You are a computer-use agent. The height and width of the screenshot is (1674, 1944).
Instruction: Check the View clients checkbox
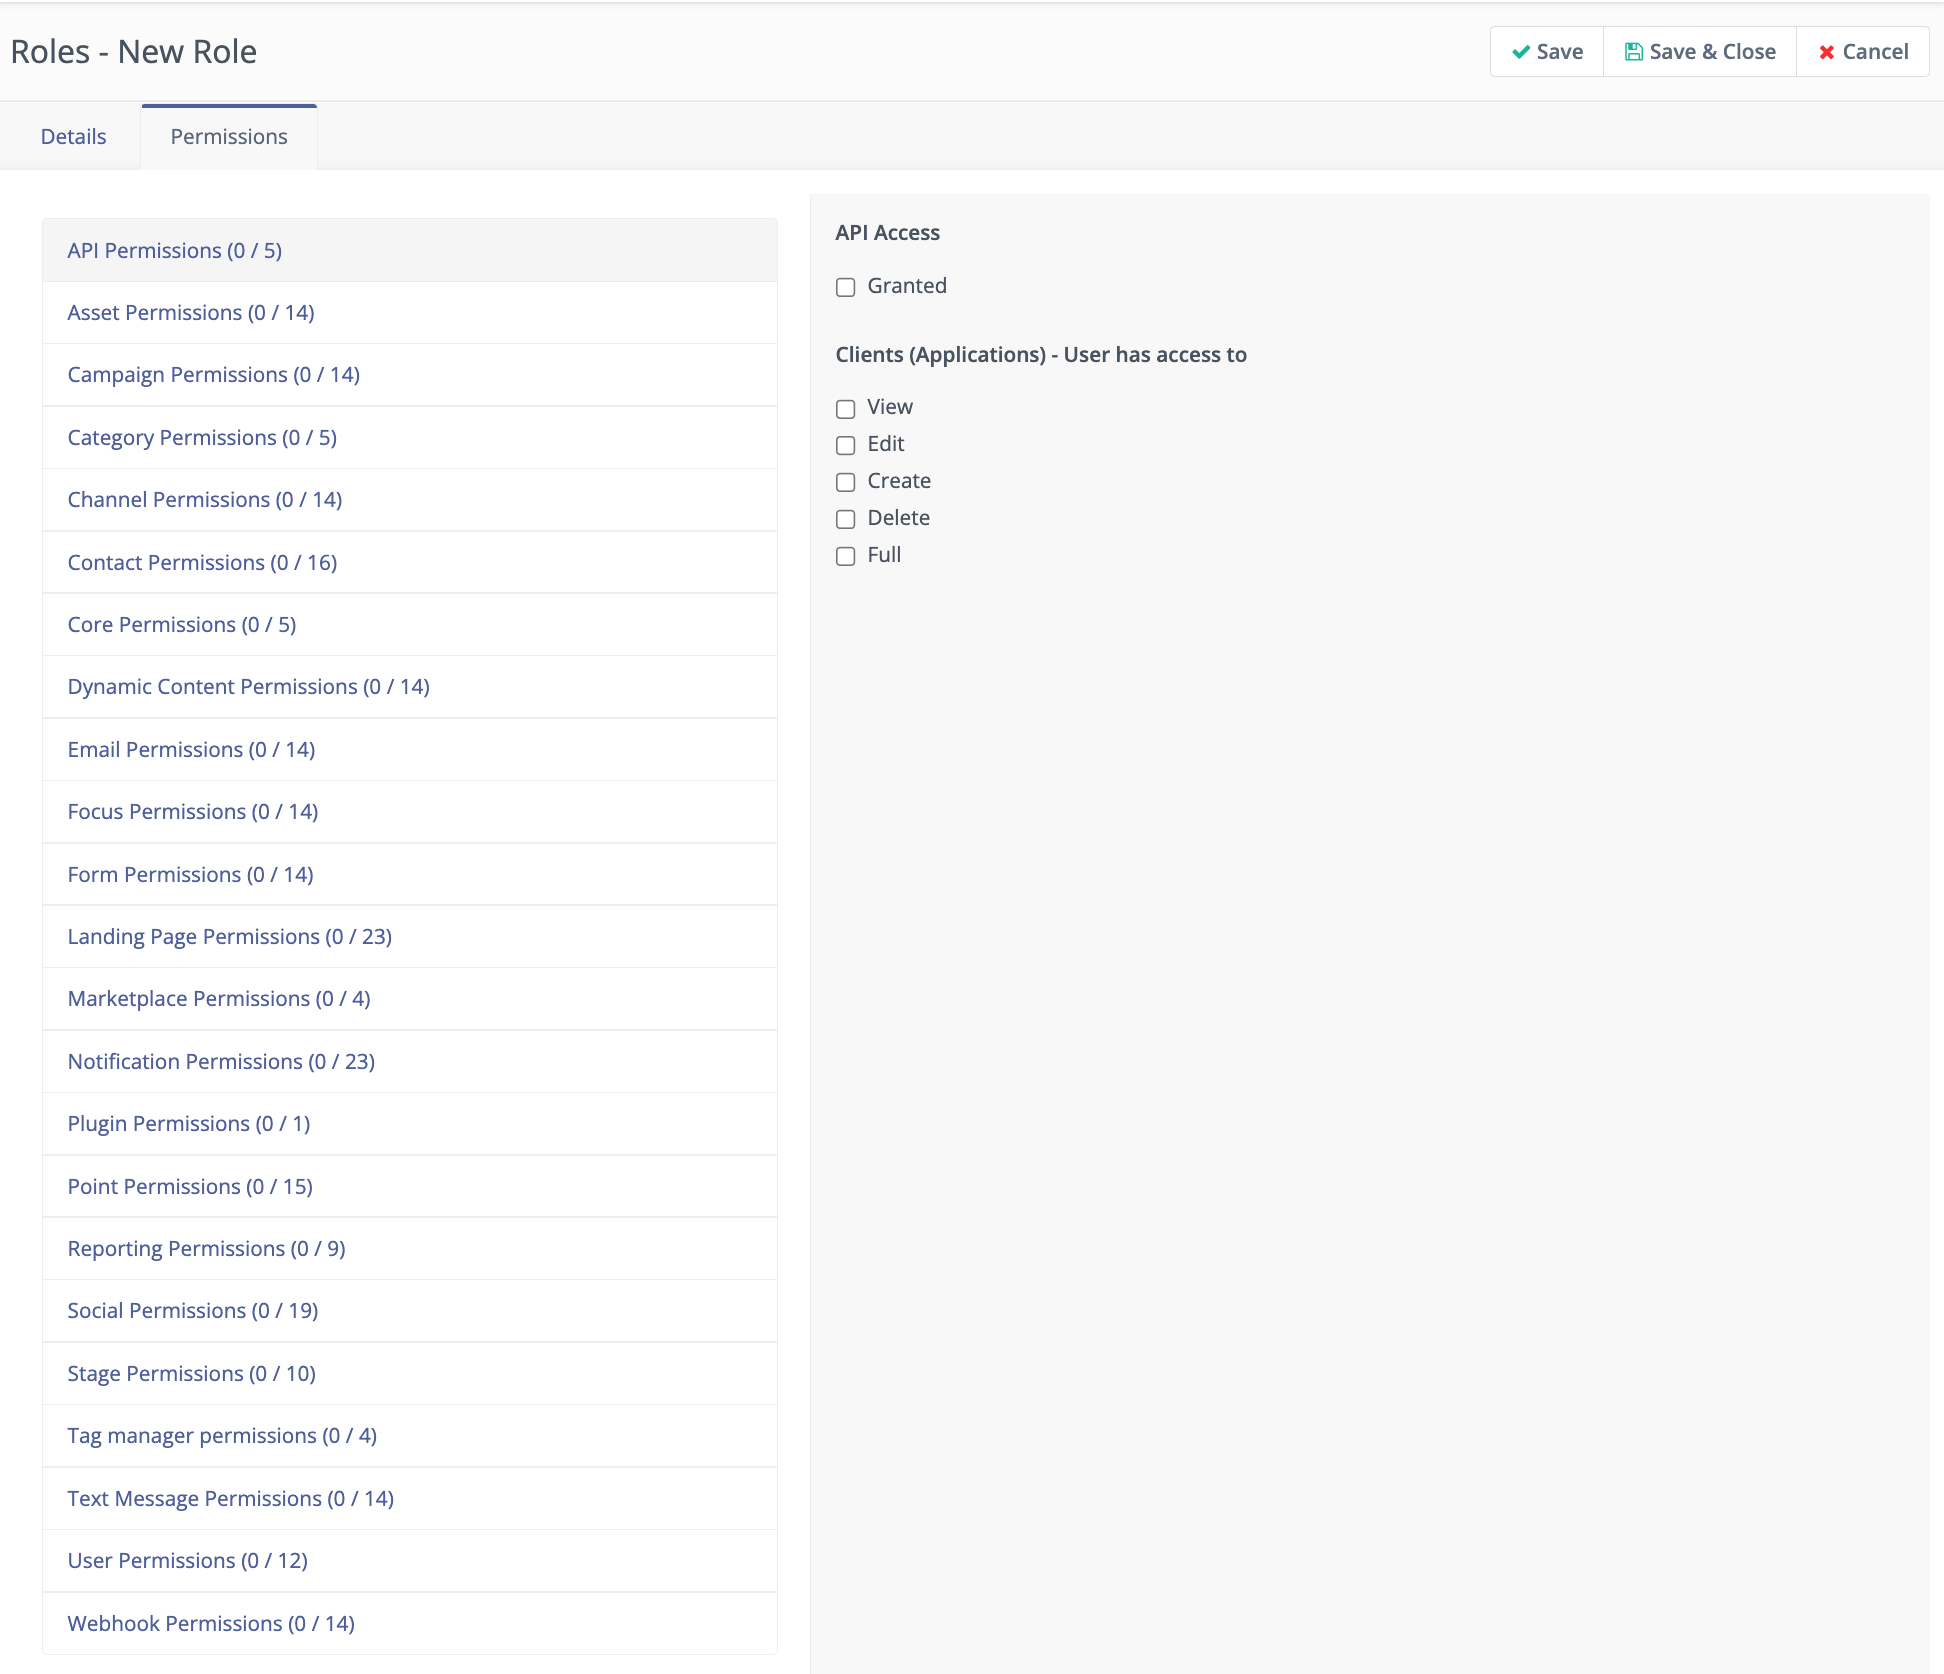point(846,408)
